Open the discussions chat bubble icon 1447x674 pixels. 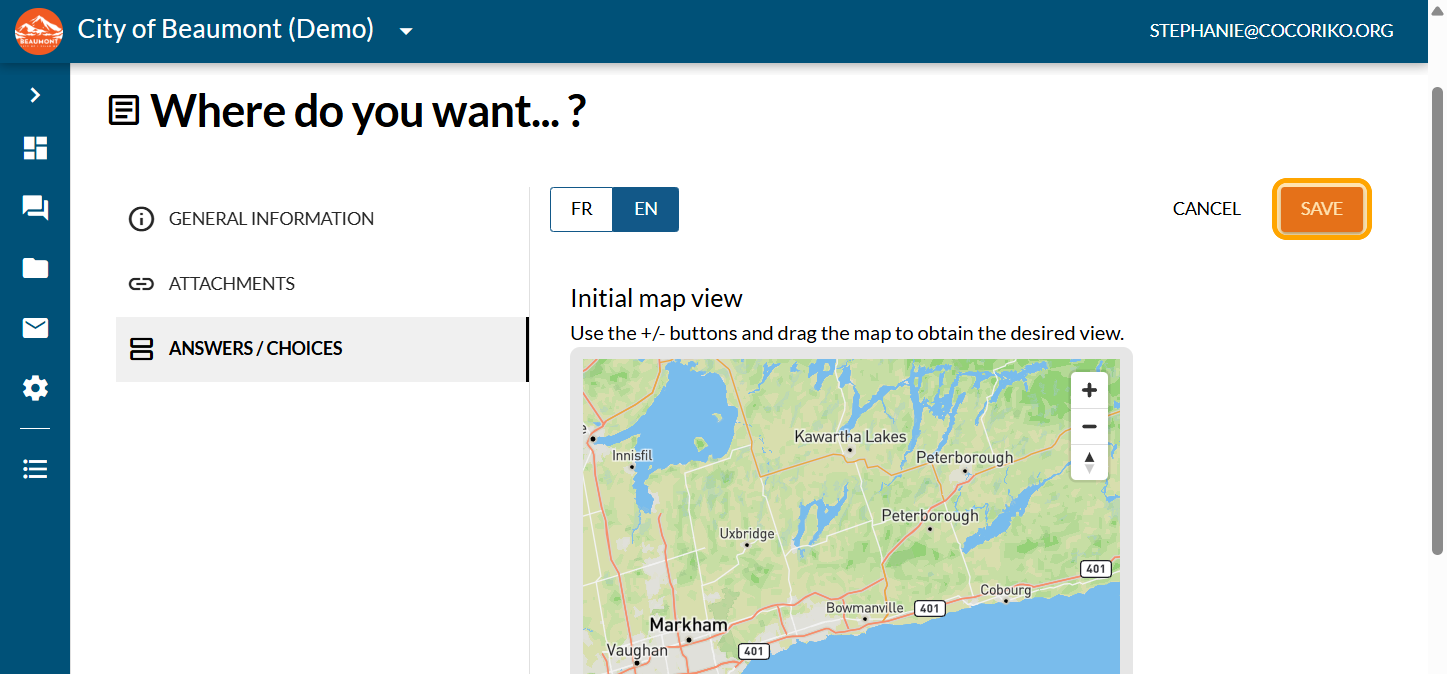coord(35,208)
